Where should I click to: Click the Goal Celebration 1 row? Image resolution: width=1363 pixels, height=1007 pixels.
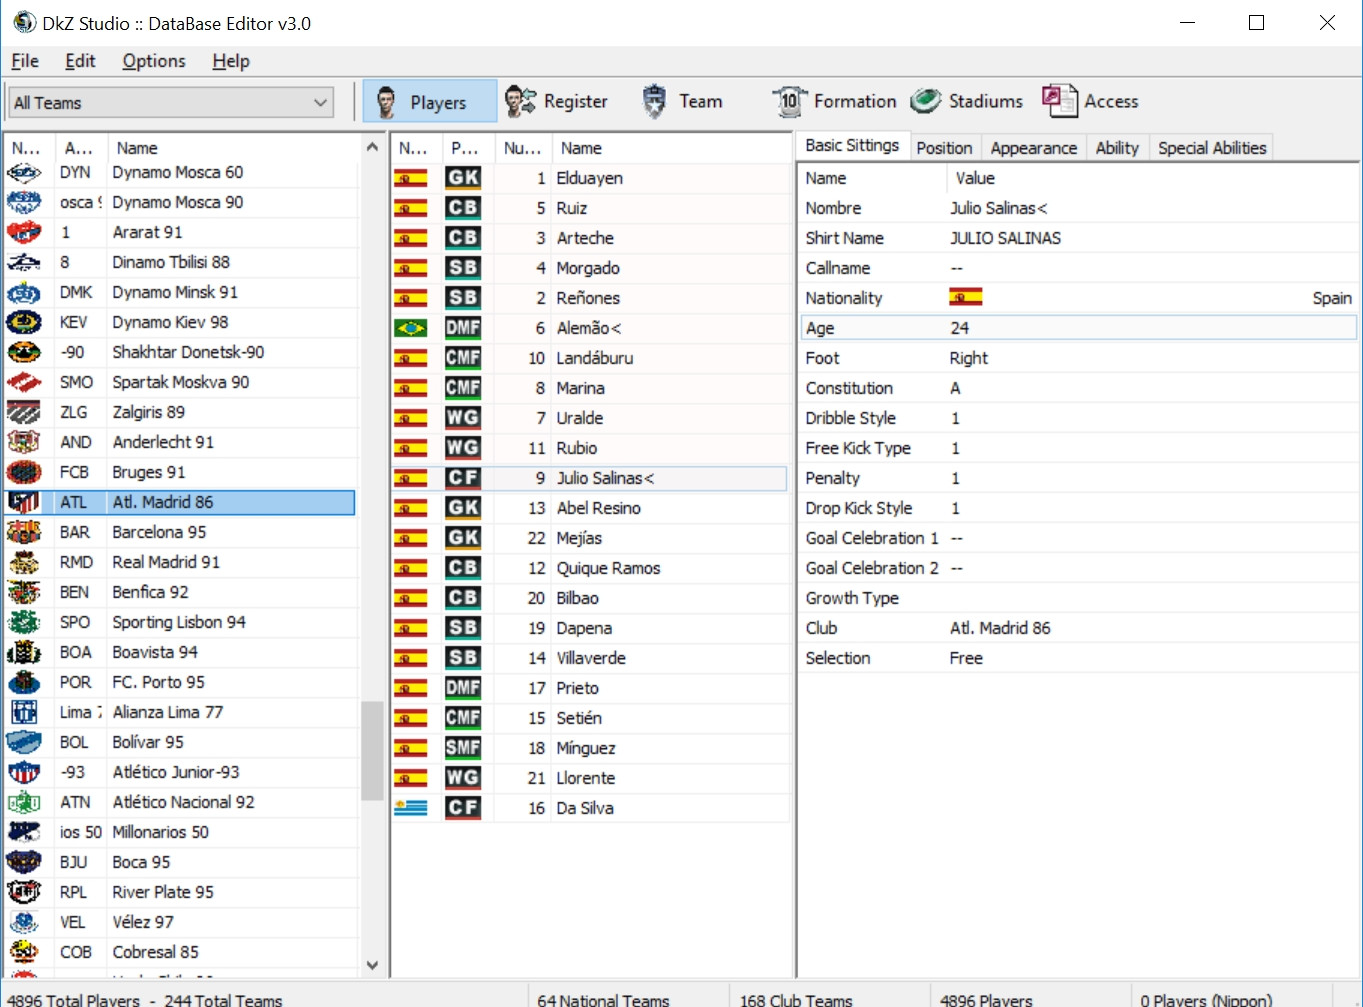point(1078,538)
